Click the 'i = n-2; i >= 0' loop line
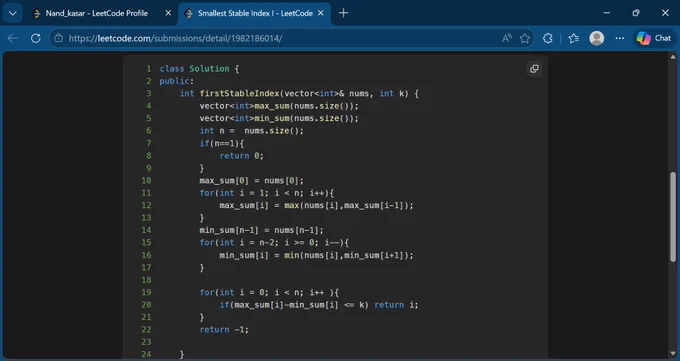Image resolution: width=680 pixels, height=361 pixels. (274, 243)
